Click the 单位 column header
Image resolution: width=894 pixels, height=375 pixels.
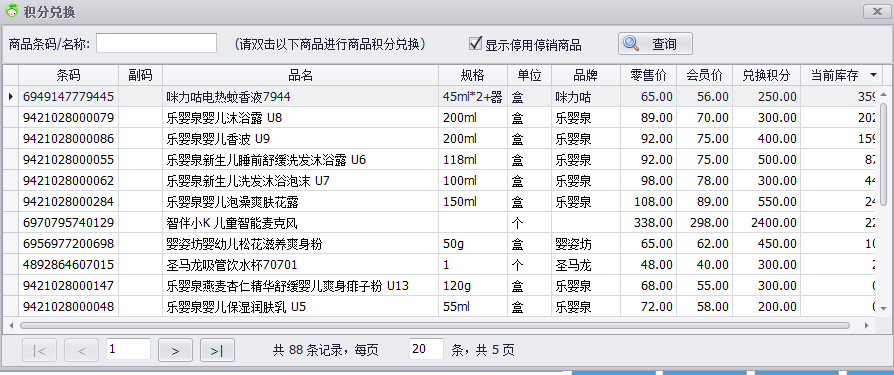[x=529, y=75]
